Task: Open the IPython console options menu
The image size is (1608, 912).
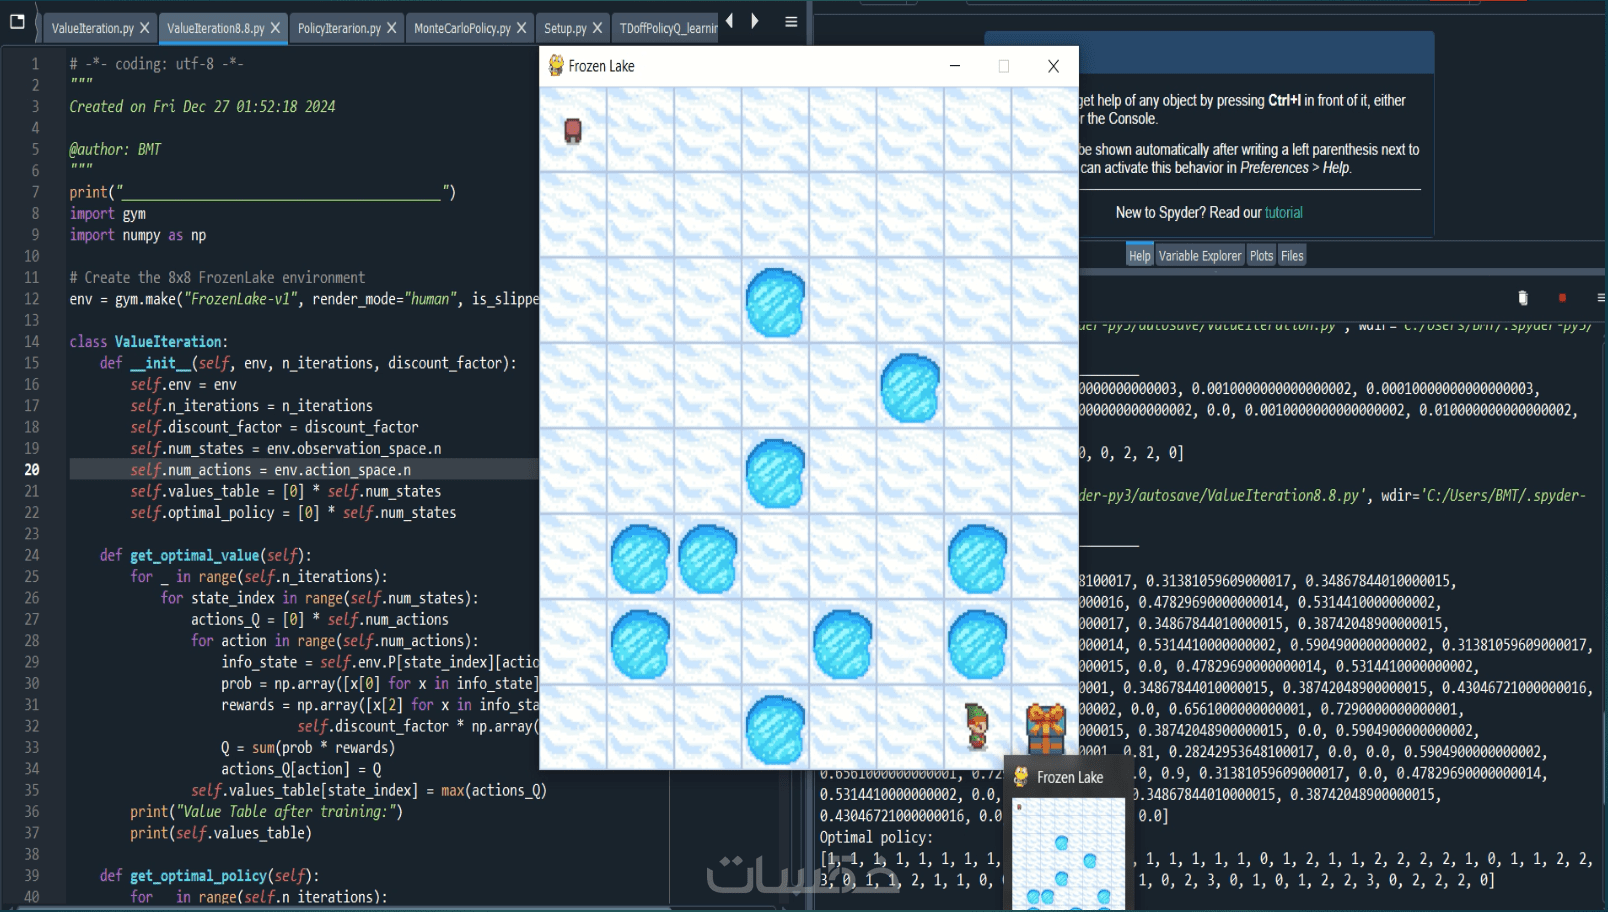Action: (1600, 298)
